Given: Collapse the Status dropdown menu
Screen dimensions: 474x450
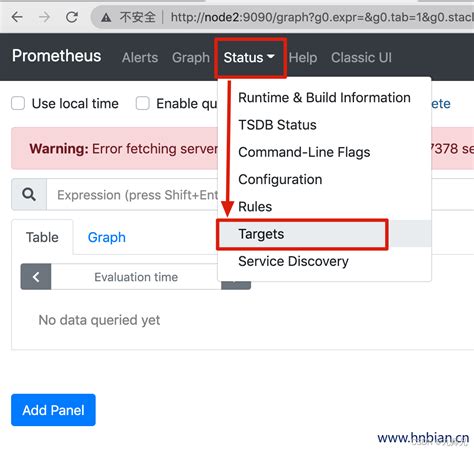Looking at the screenshot, I should (249, 58).
